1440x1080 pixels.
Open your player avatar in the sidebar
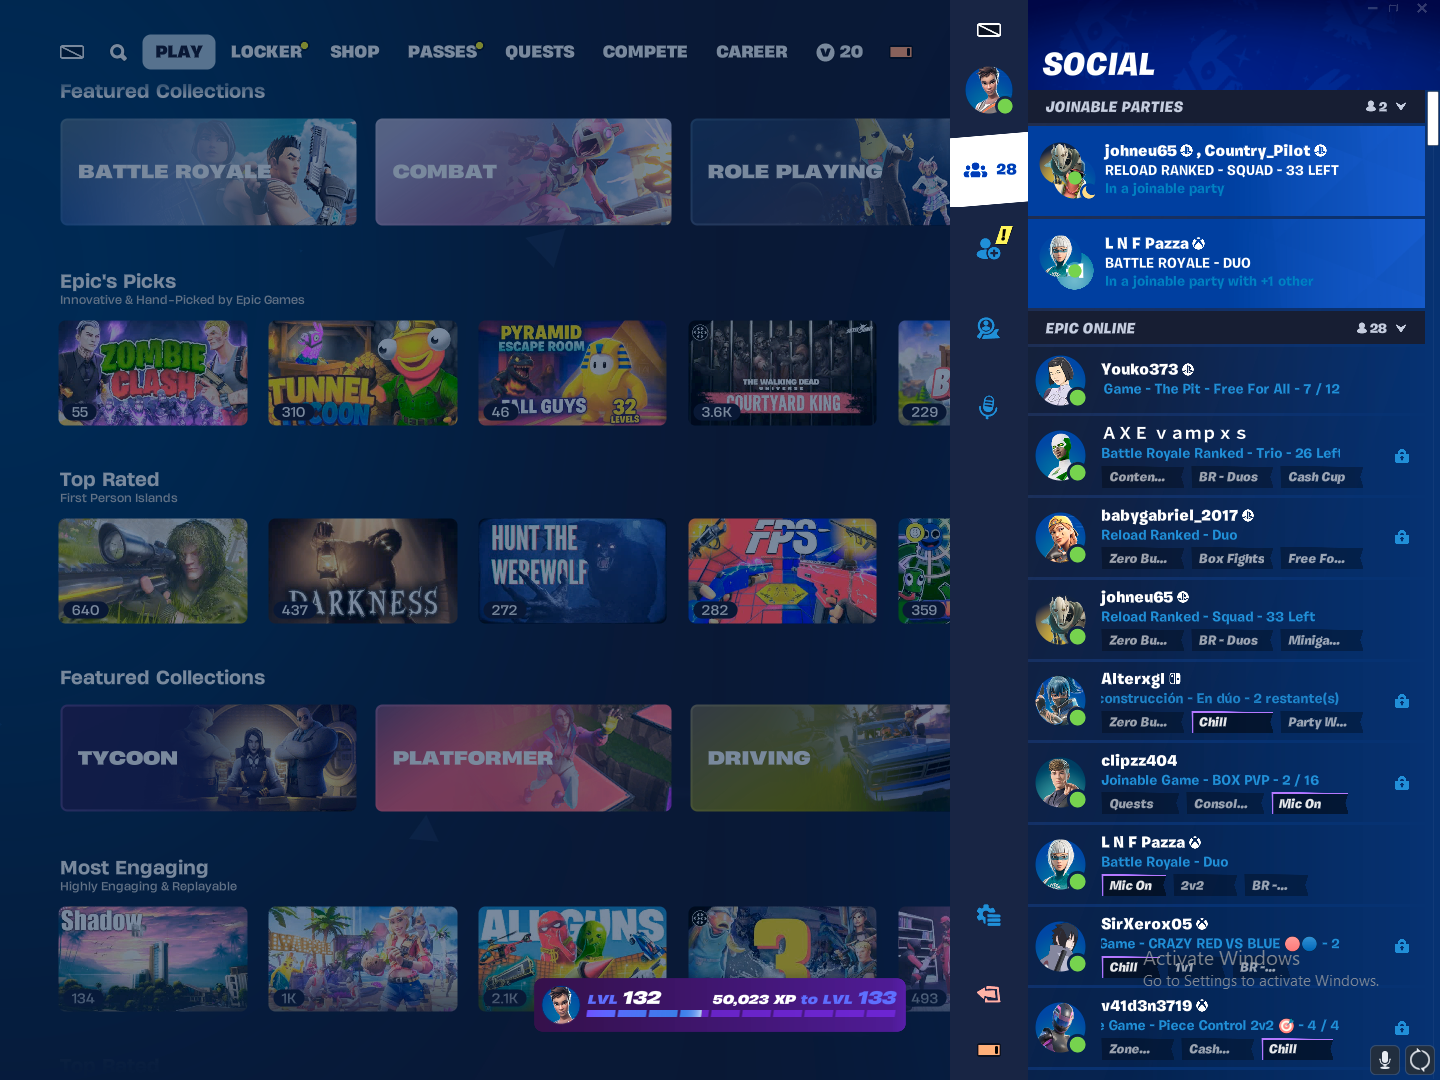click(989, 90)
